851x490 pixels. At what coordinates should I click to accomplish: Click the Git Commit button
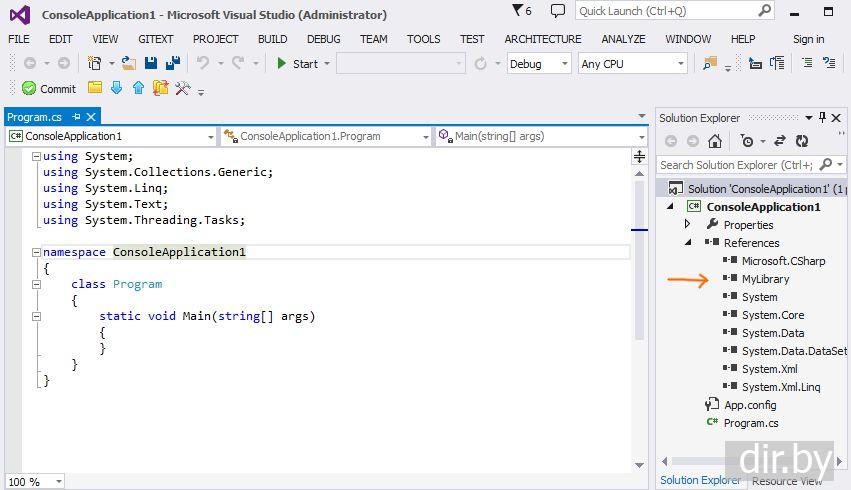coord(49,89)
